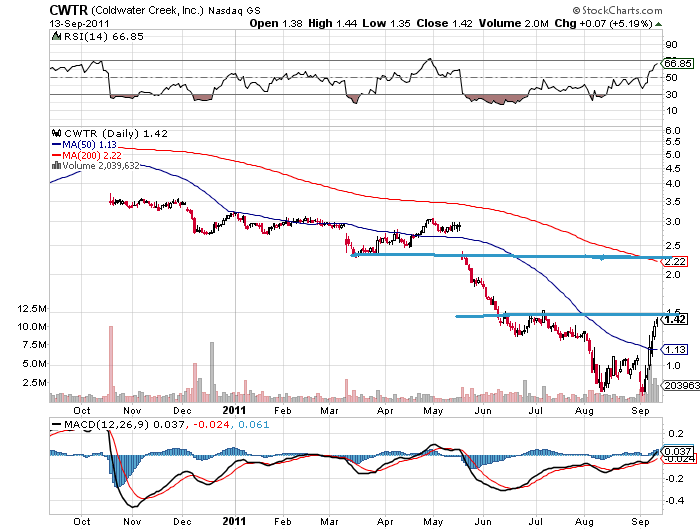The height and width of the screenshot is (530, 700).
Task: Click the 6.0 price axis label
Action: pos(672,131)
